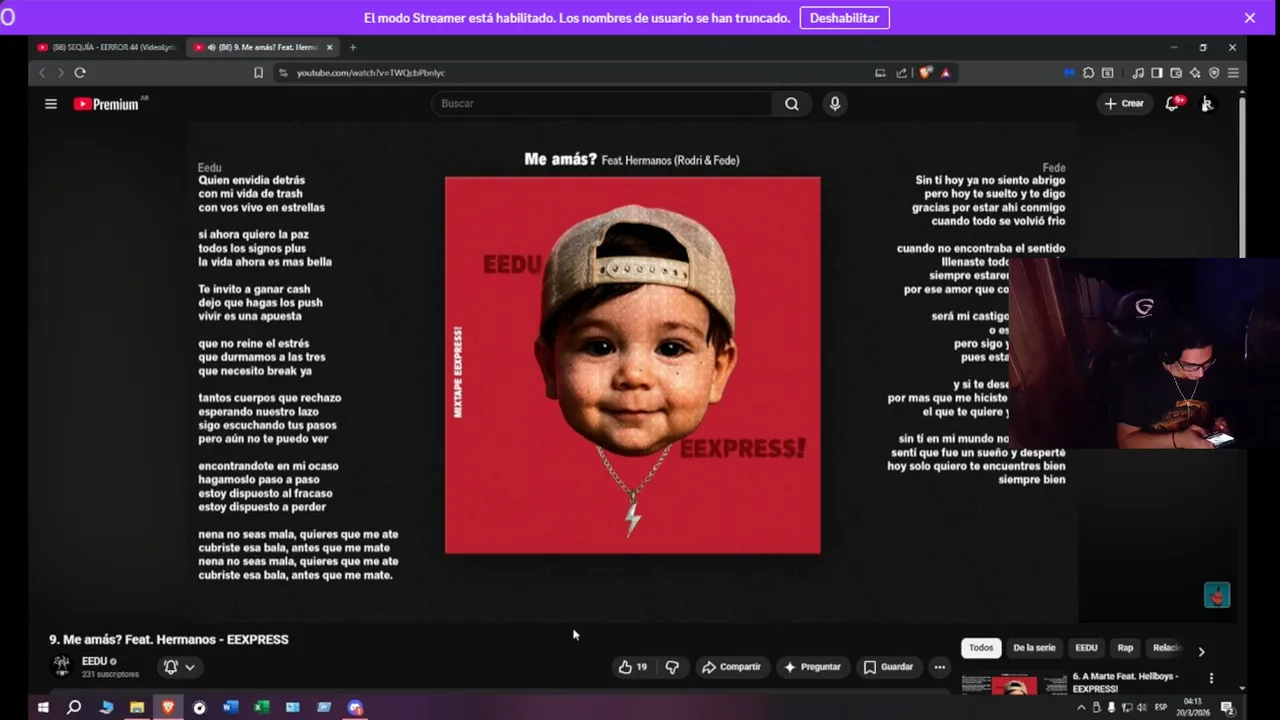Switch to SEQUÍA - ERROR 44 tab

coord(106,47)
